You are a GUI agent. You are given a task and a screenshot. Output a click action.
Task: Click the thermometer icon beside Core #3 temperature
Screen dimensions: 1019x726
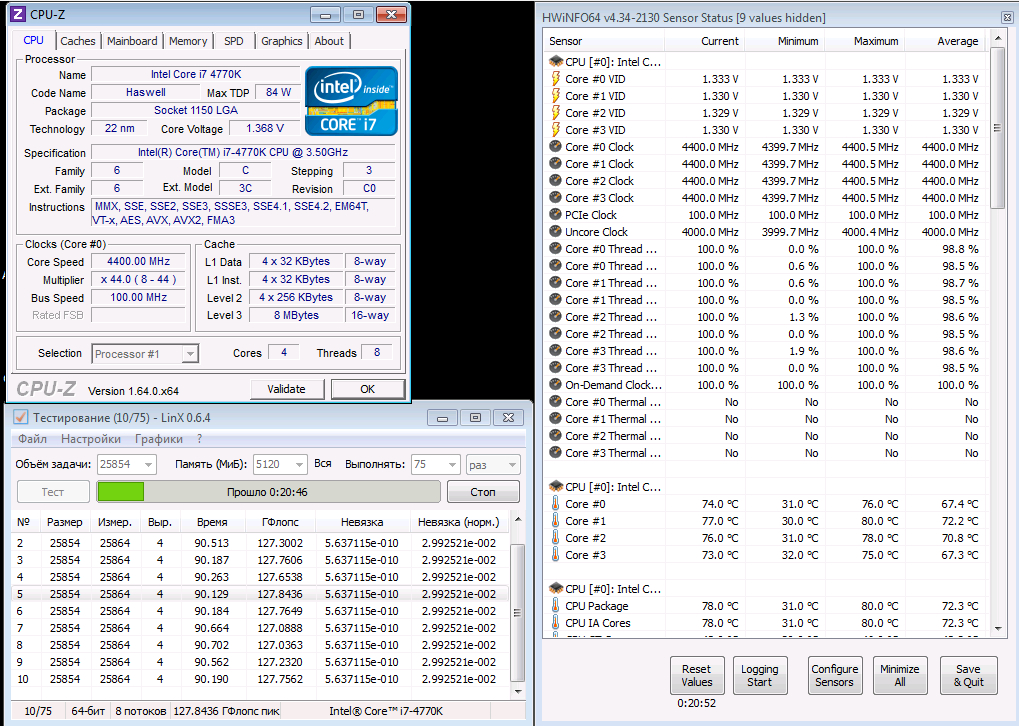(556, 554)
